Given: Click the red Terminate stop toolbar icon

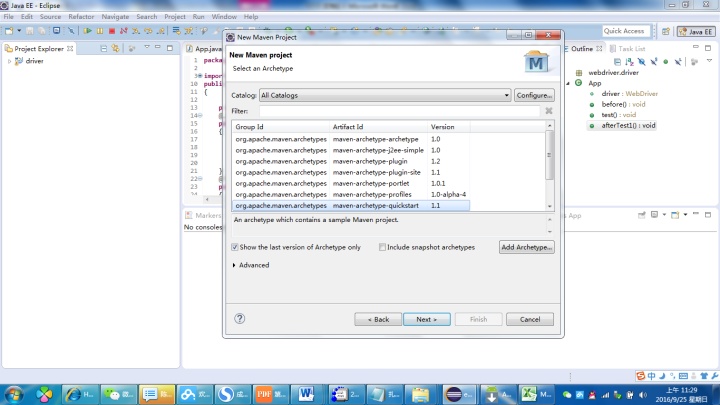Looking at the screenshot, I should point(112,31).
